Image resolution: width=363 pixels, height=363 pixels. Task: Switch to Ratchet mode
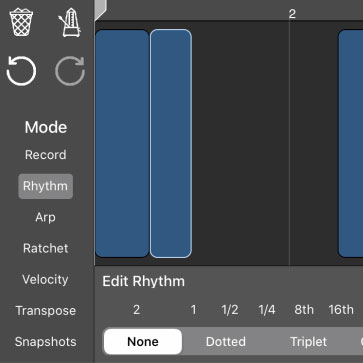(46, 248)
